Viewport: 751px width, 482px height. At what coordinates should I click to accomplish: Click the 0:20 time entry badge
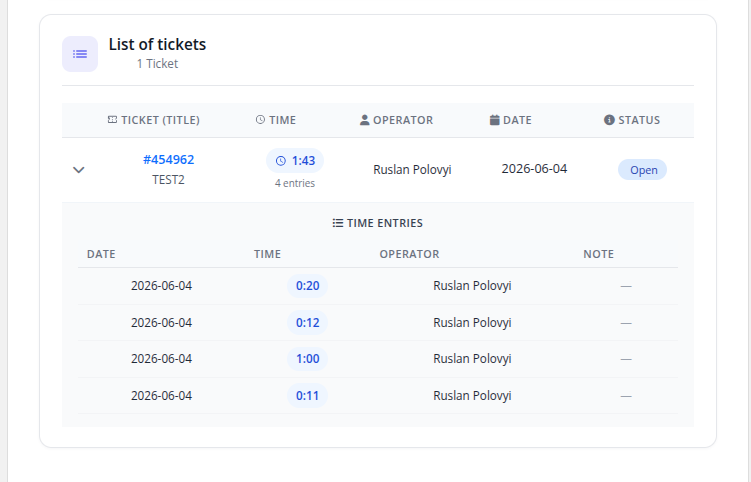click(x=307, y=286)
